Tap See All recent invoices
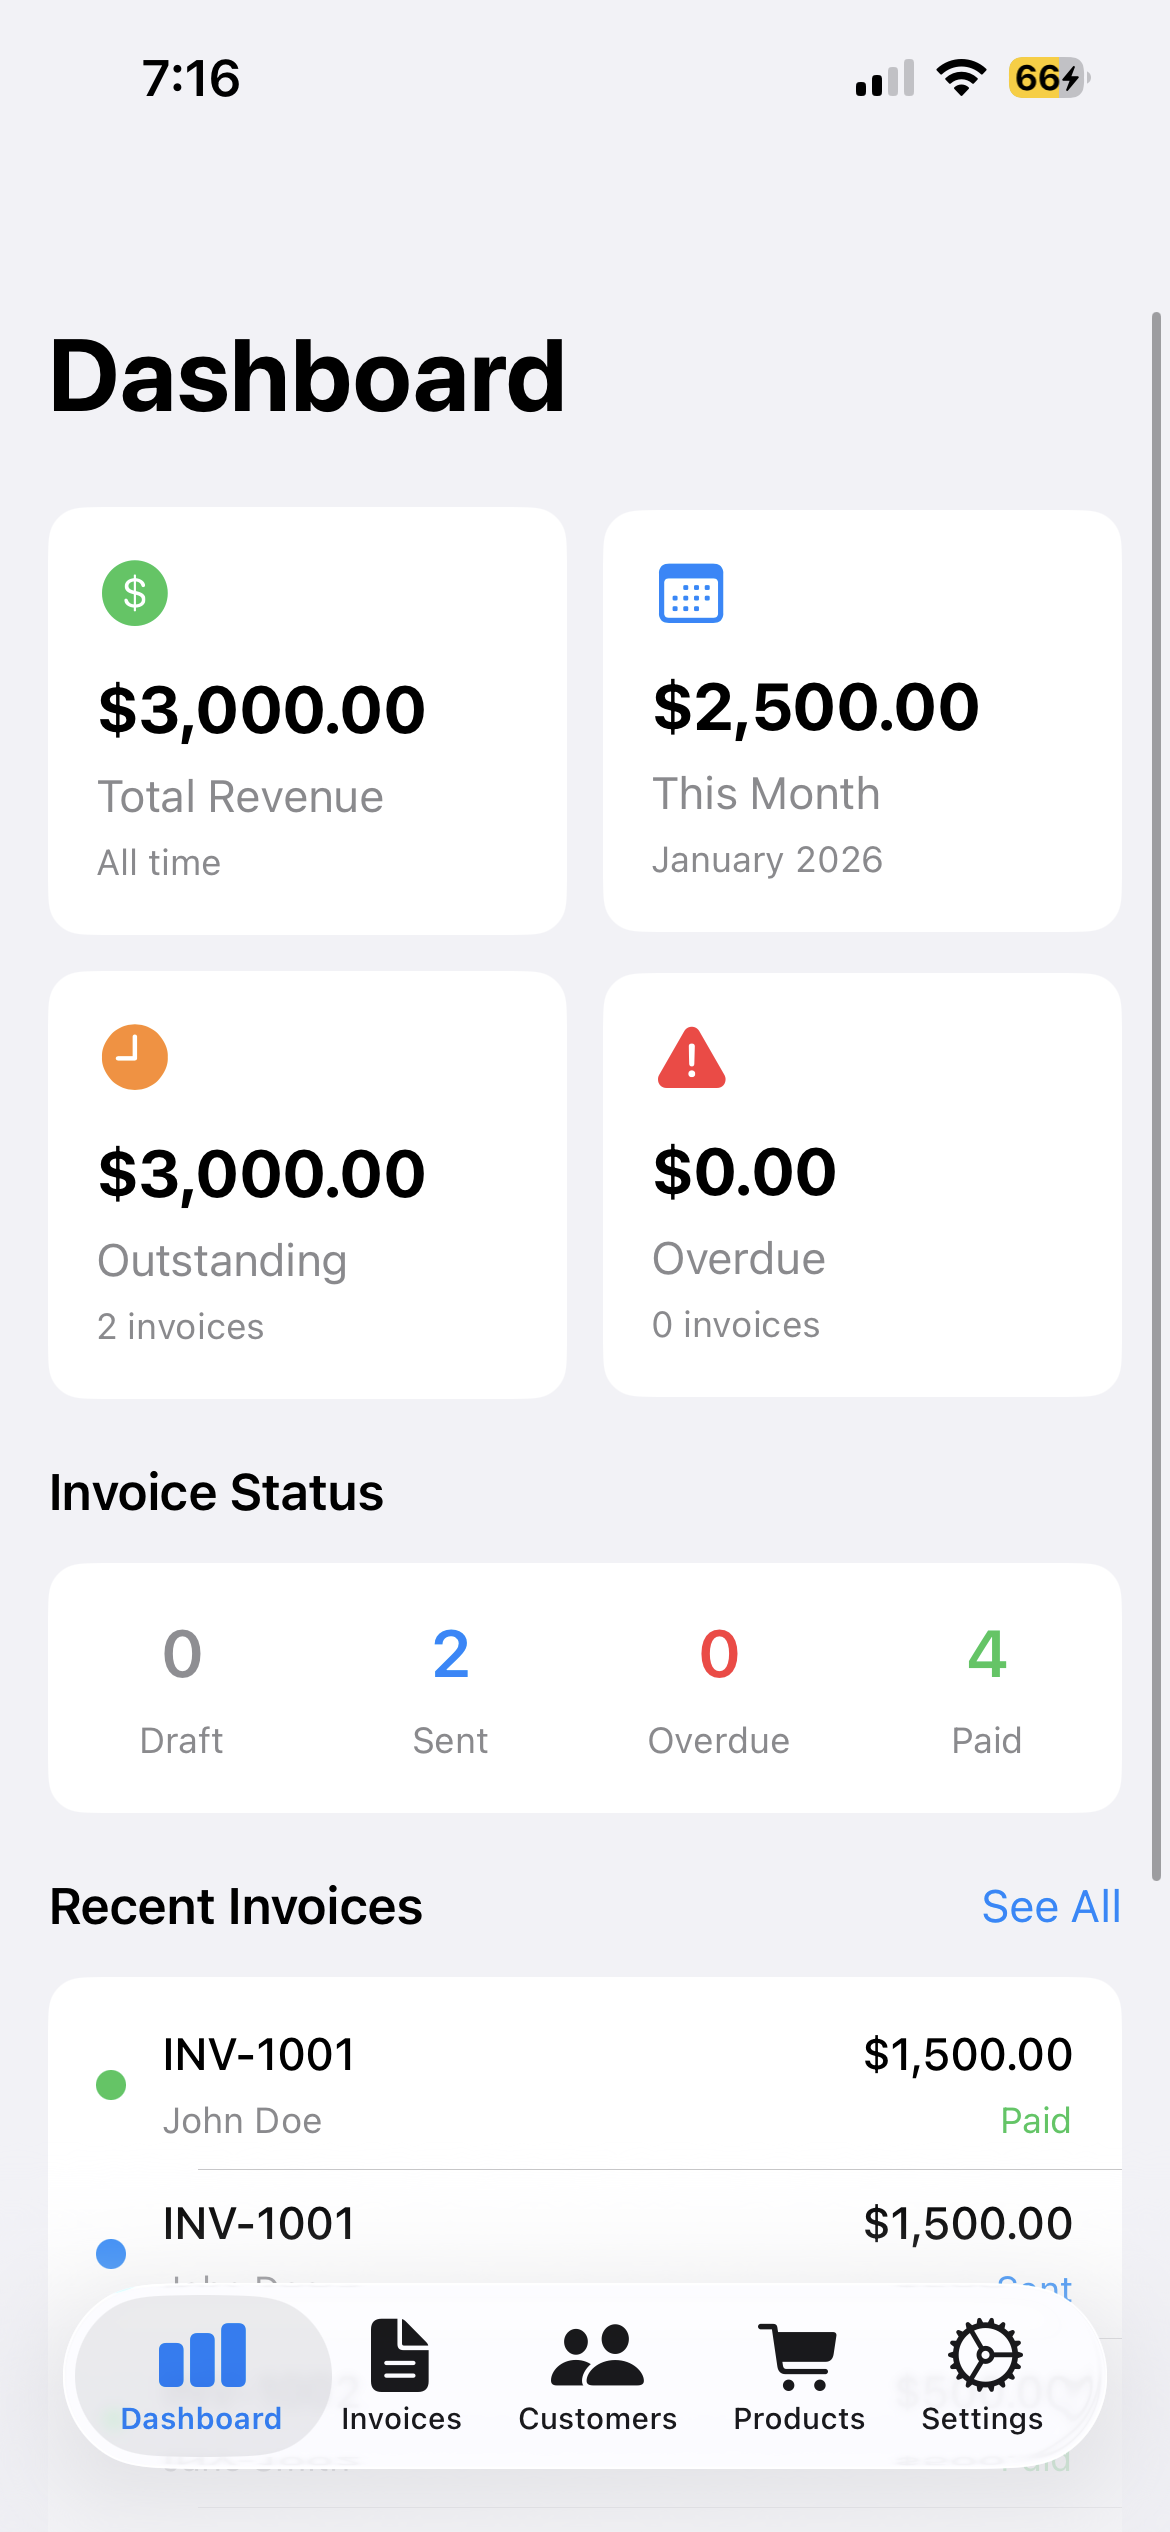The image size is (1170, 2532). 1050,1907
